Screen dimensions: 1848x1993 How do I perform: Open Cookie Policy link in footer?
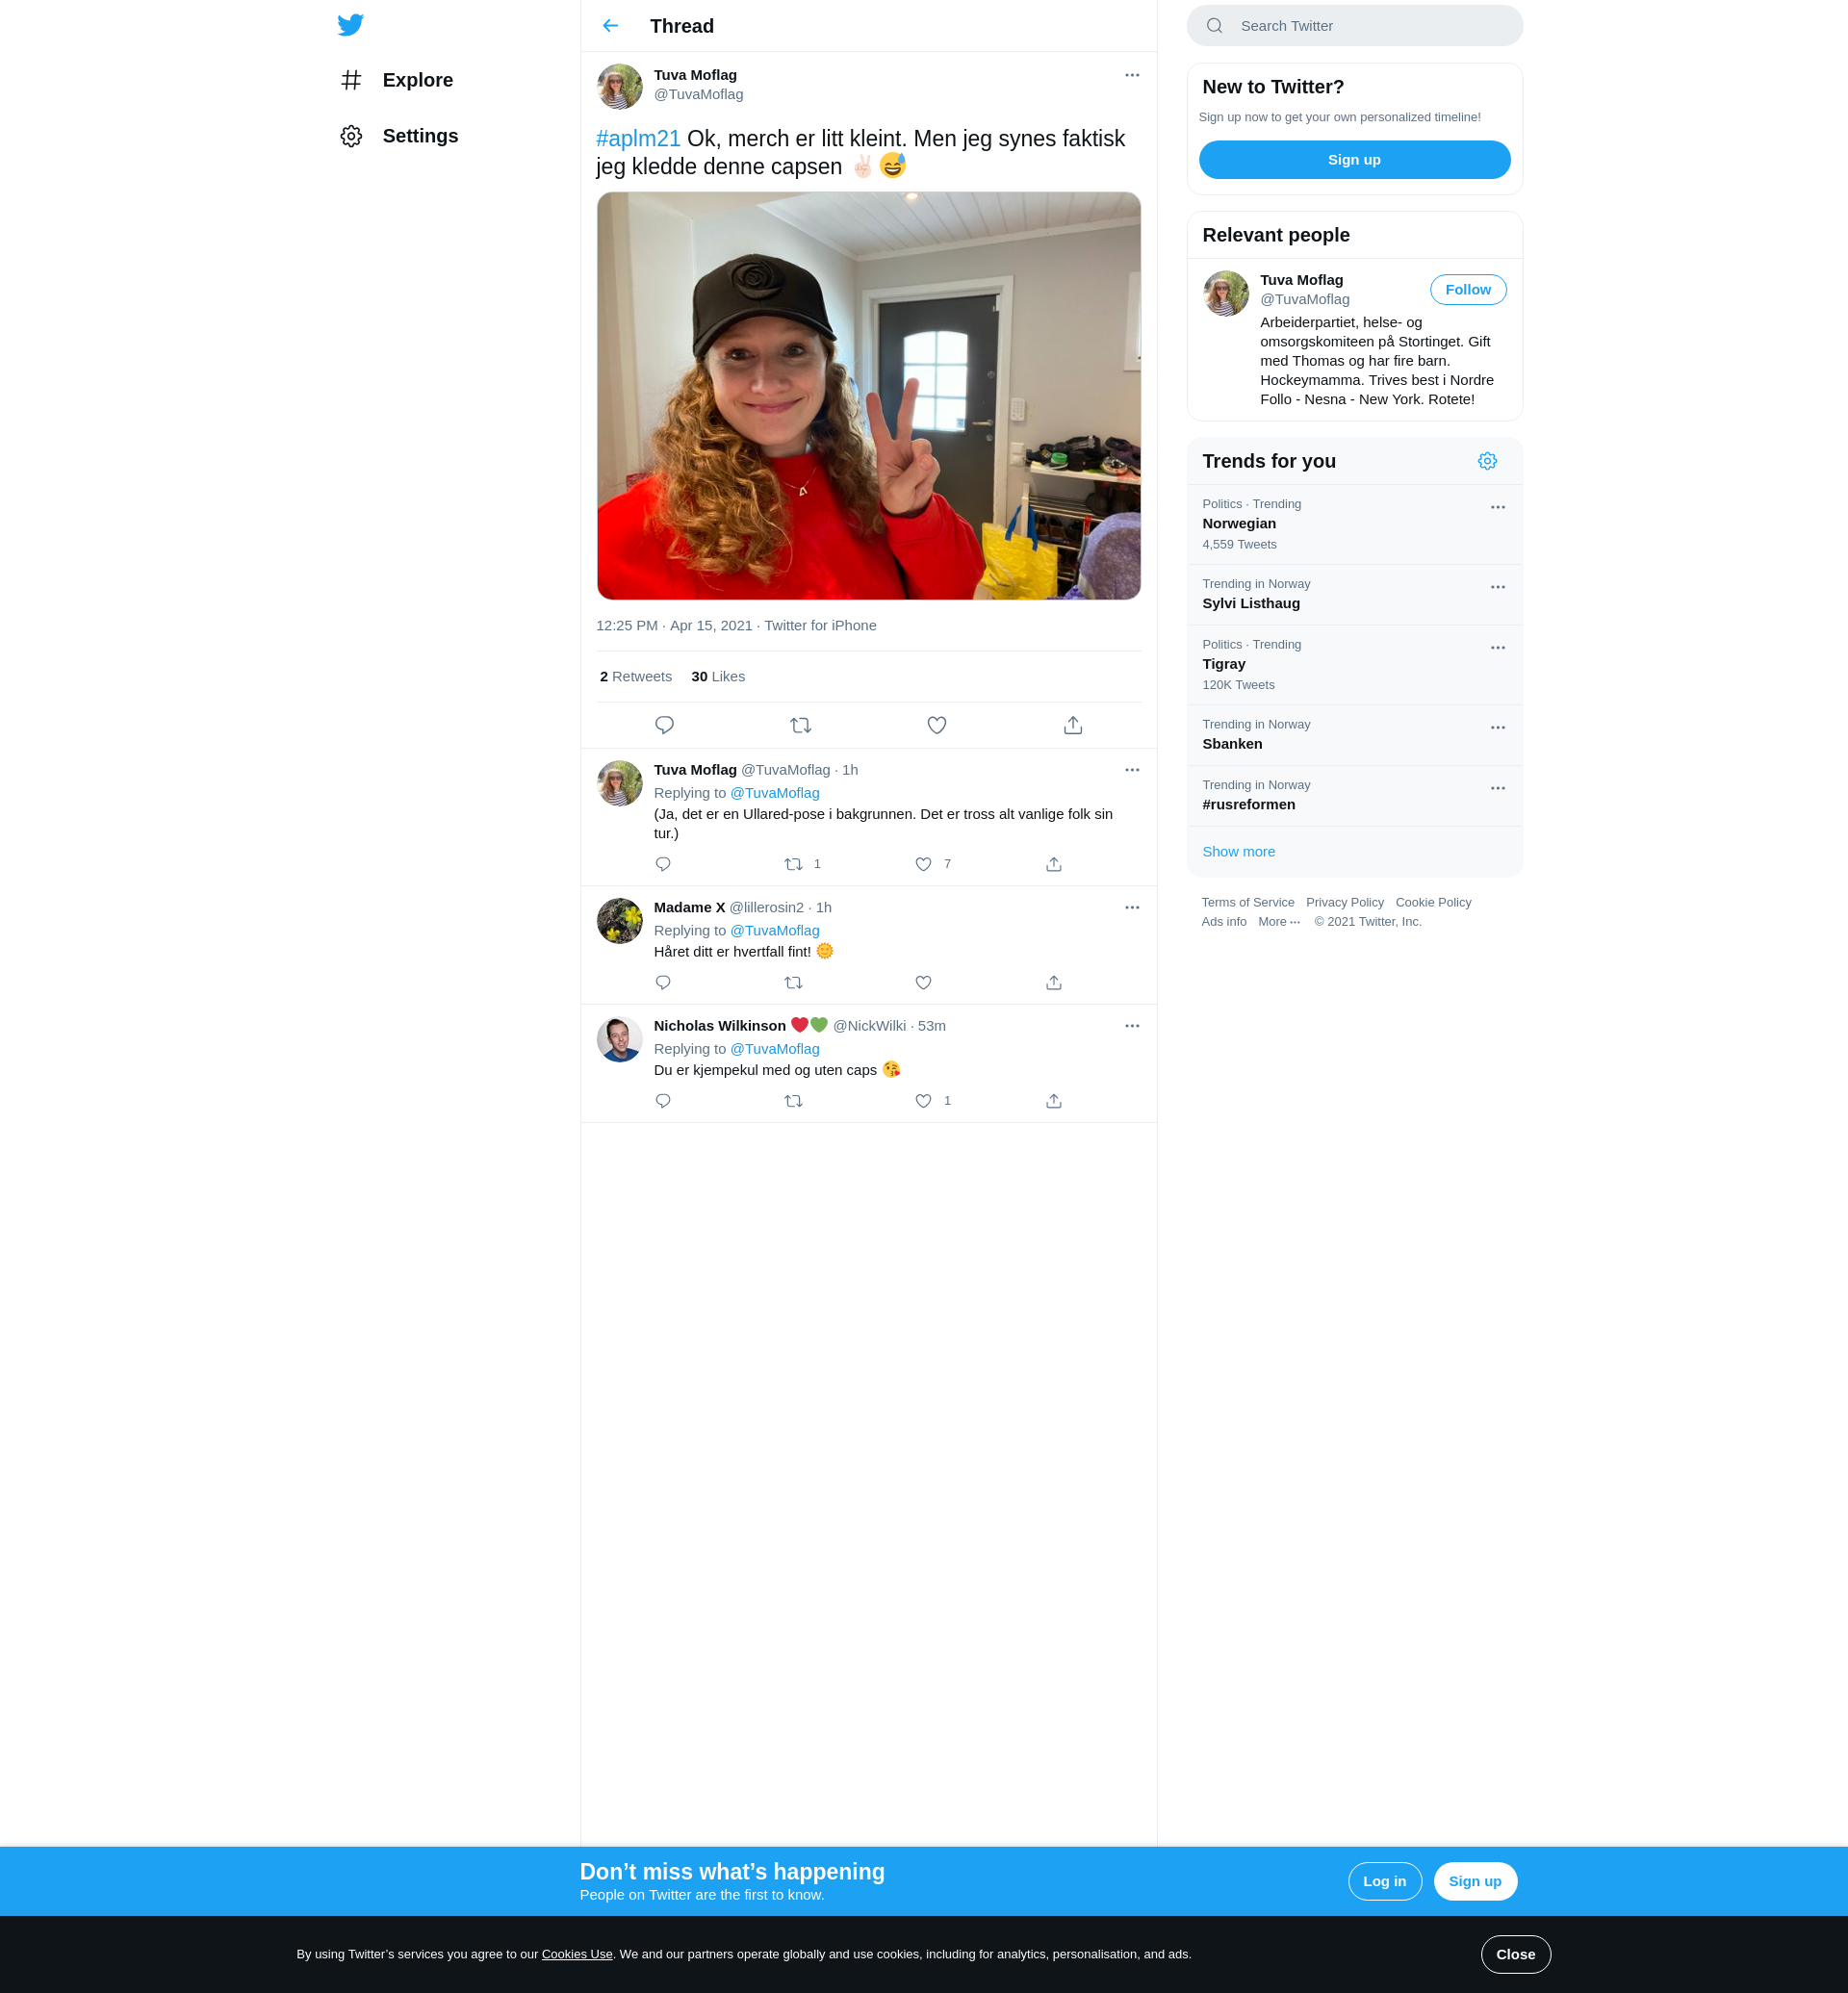point(1433,903)
